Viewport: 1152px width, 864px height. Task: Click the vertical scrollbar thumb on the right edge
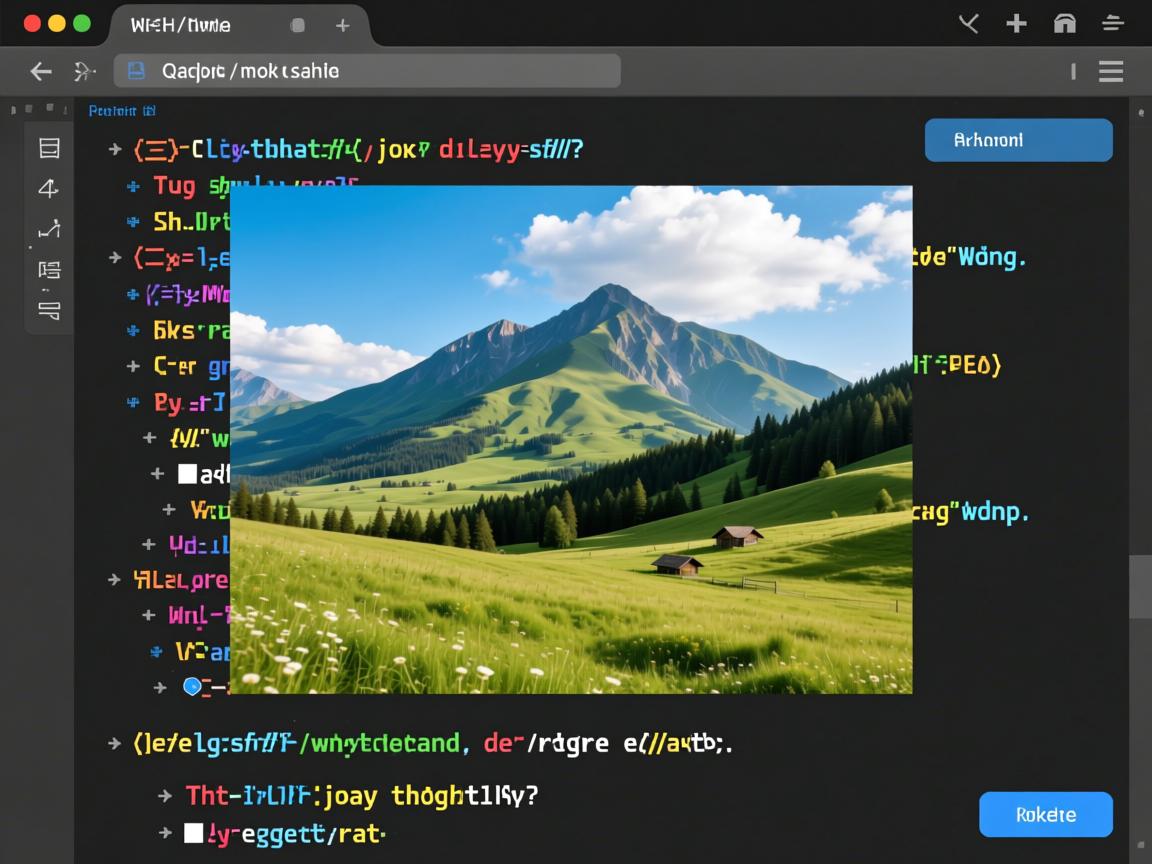pyautogui.click(x=1140, y=588)
